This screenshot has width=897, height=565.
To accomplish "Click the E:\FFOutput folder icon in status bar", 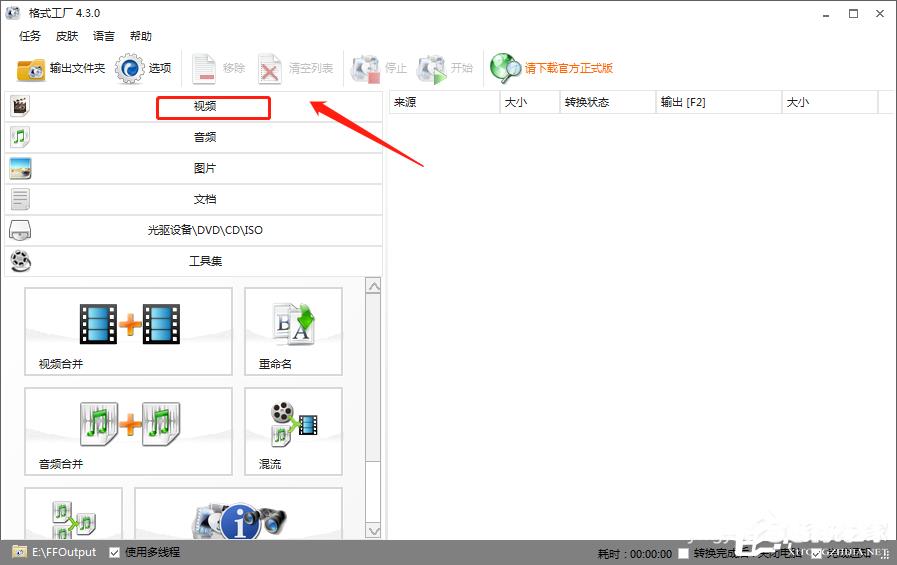I will pos(19,552).
